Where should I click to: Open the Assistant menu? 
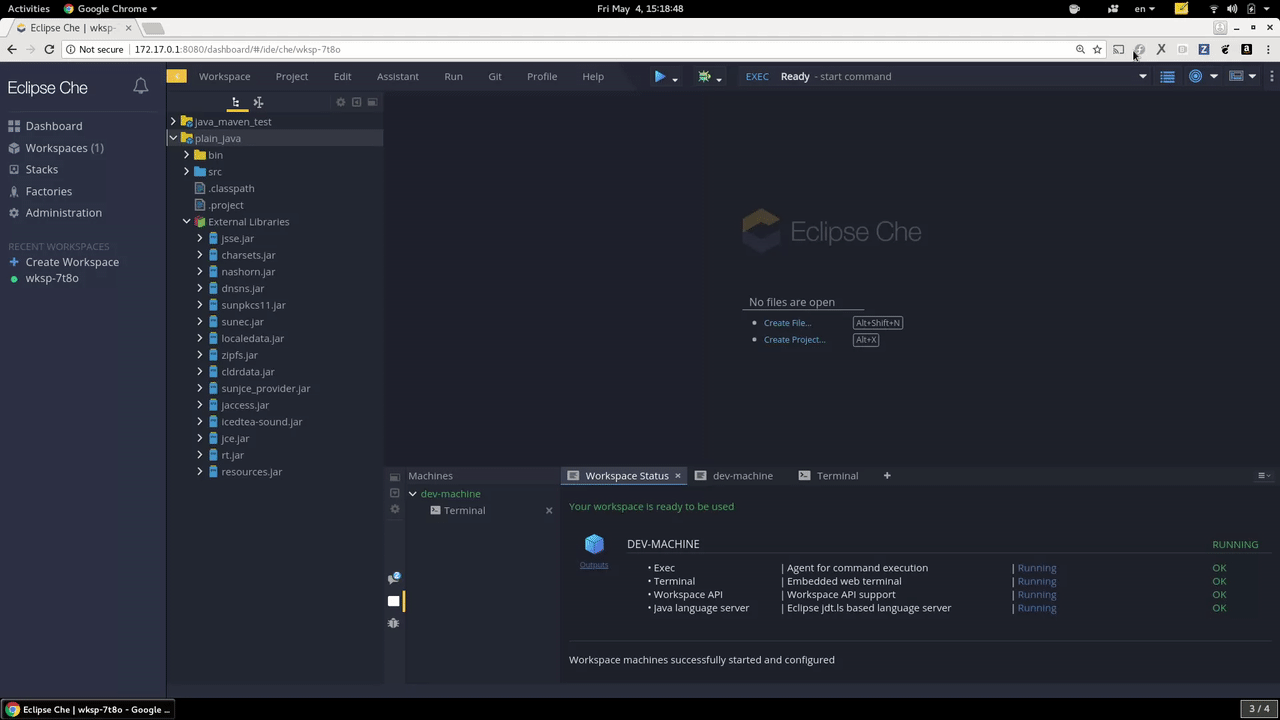[x=397, y=76]
